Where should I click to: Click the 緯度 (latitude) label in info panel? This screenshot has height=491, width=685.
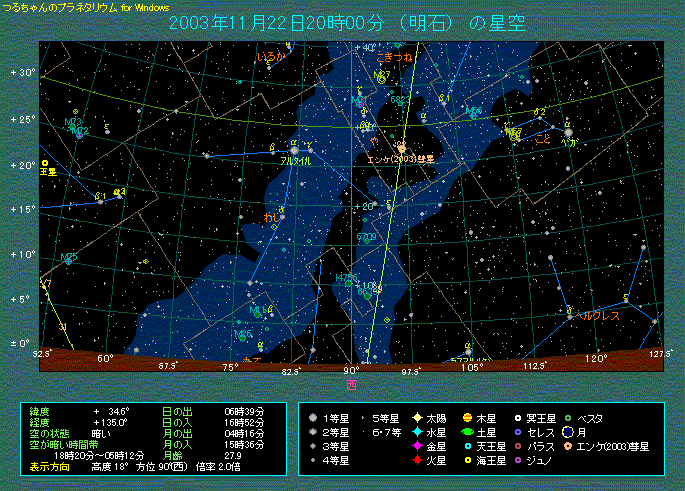(40, 411)
